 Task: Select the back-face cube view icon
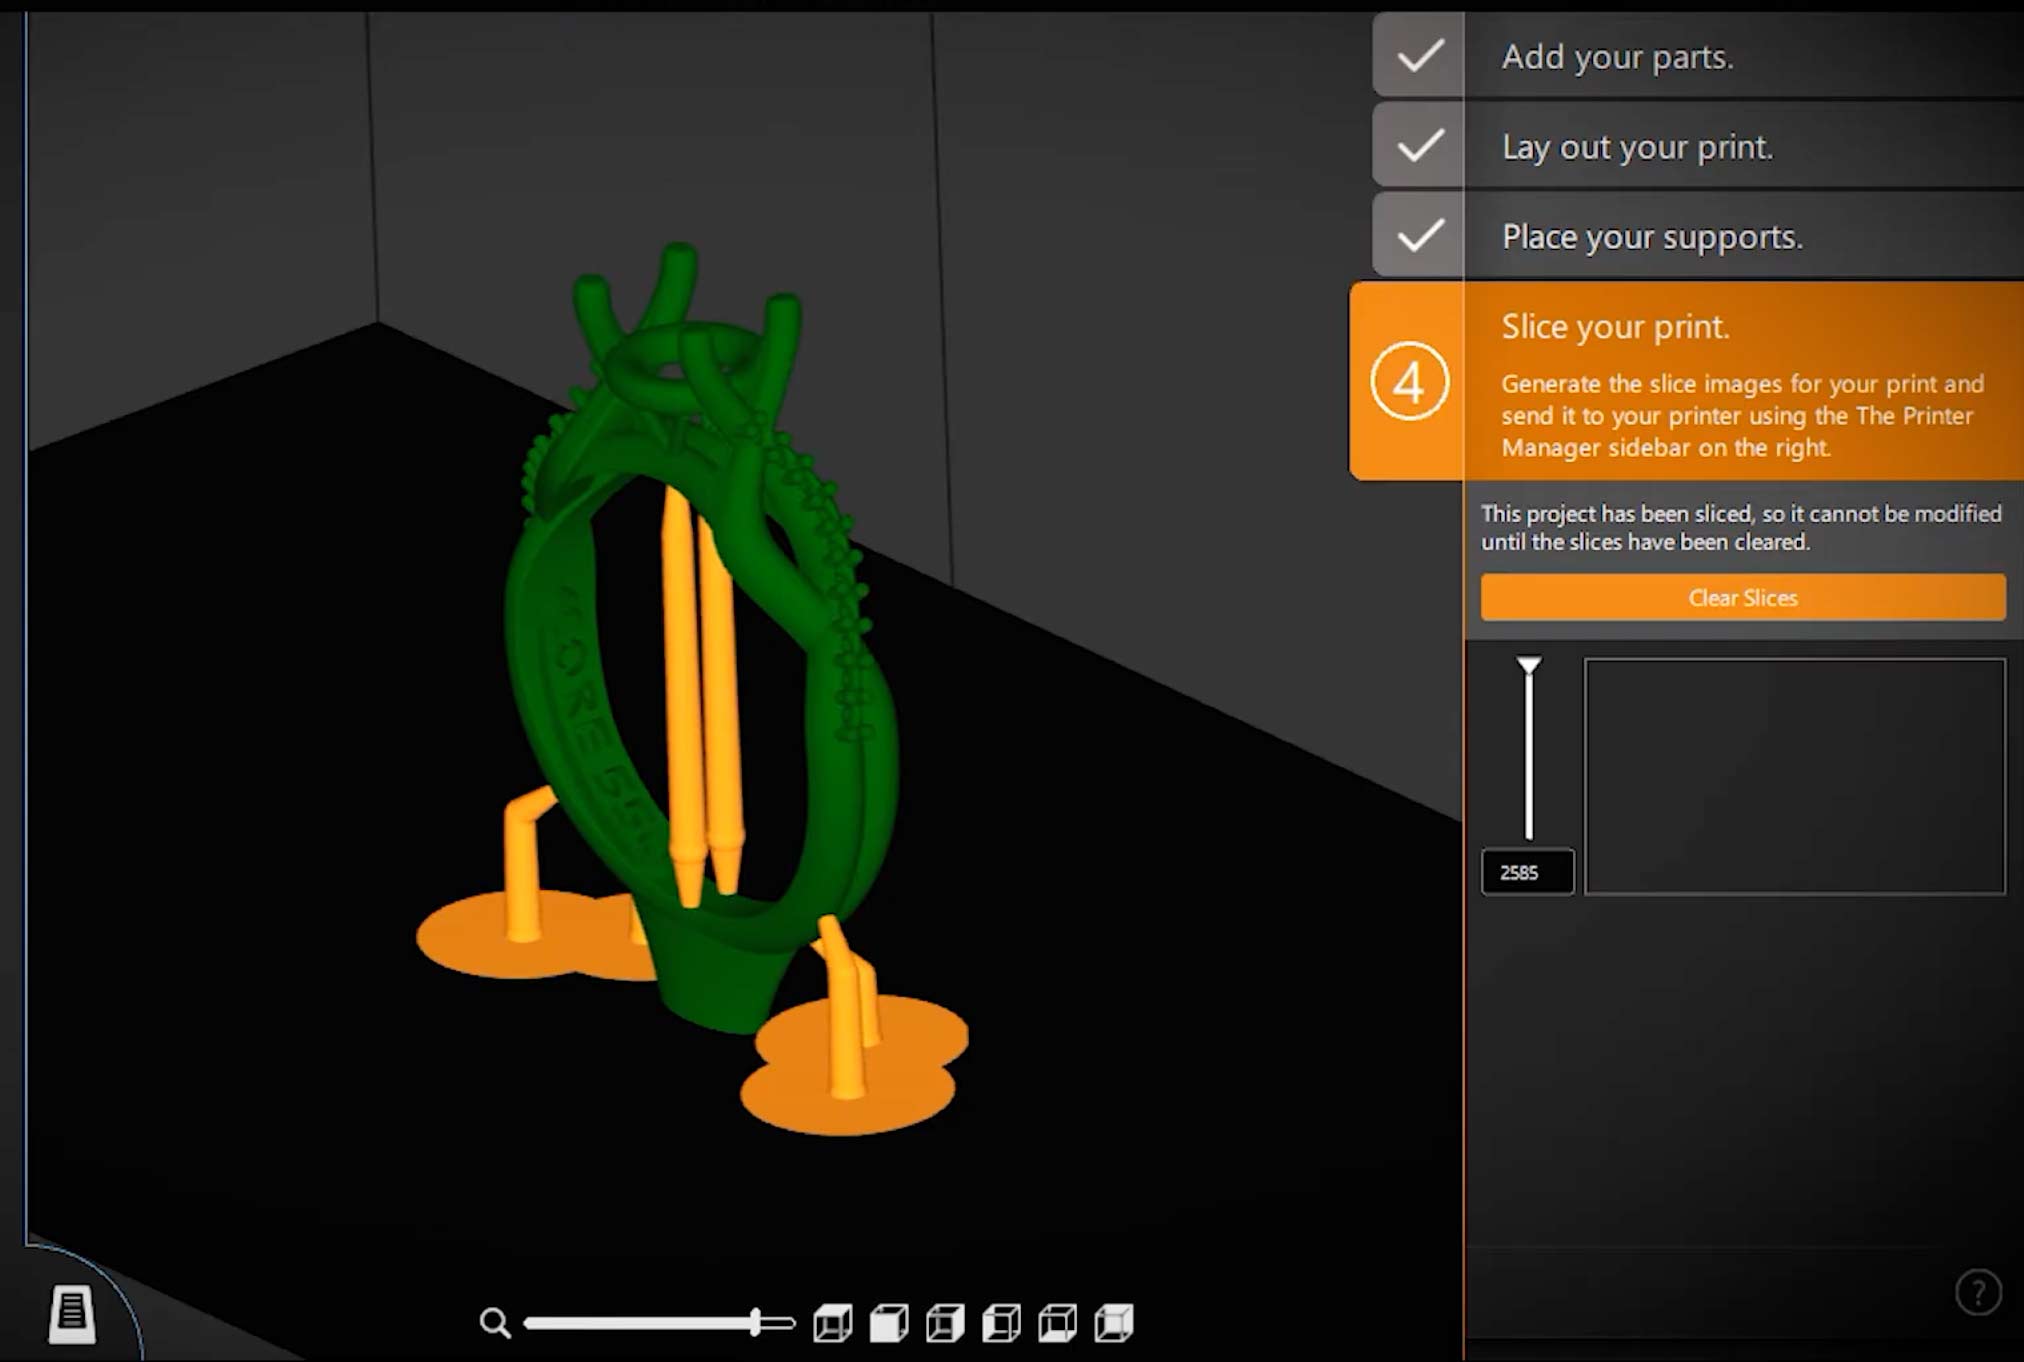click(1114, 1323)
